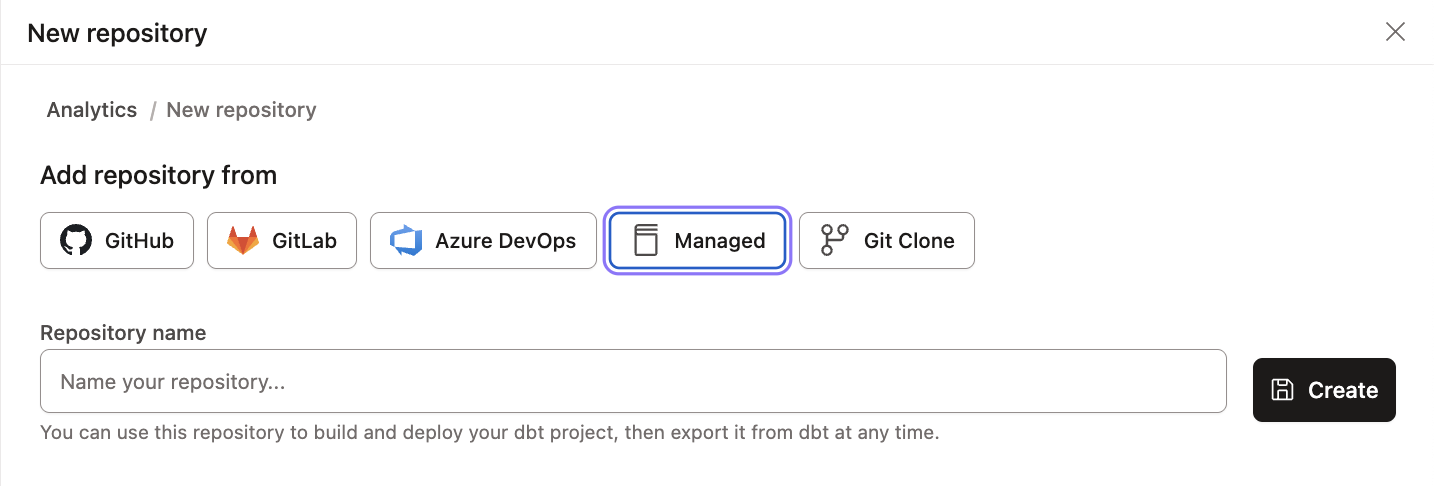This screenshot has width=1434, height=486.
Task: Click the save disk icon on Create
Action: pyautogui.click(x=1282, y=390)
